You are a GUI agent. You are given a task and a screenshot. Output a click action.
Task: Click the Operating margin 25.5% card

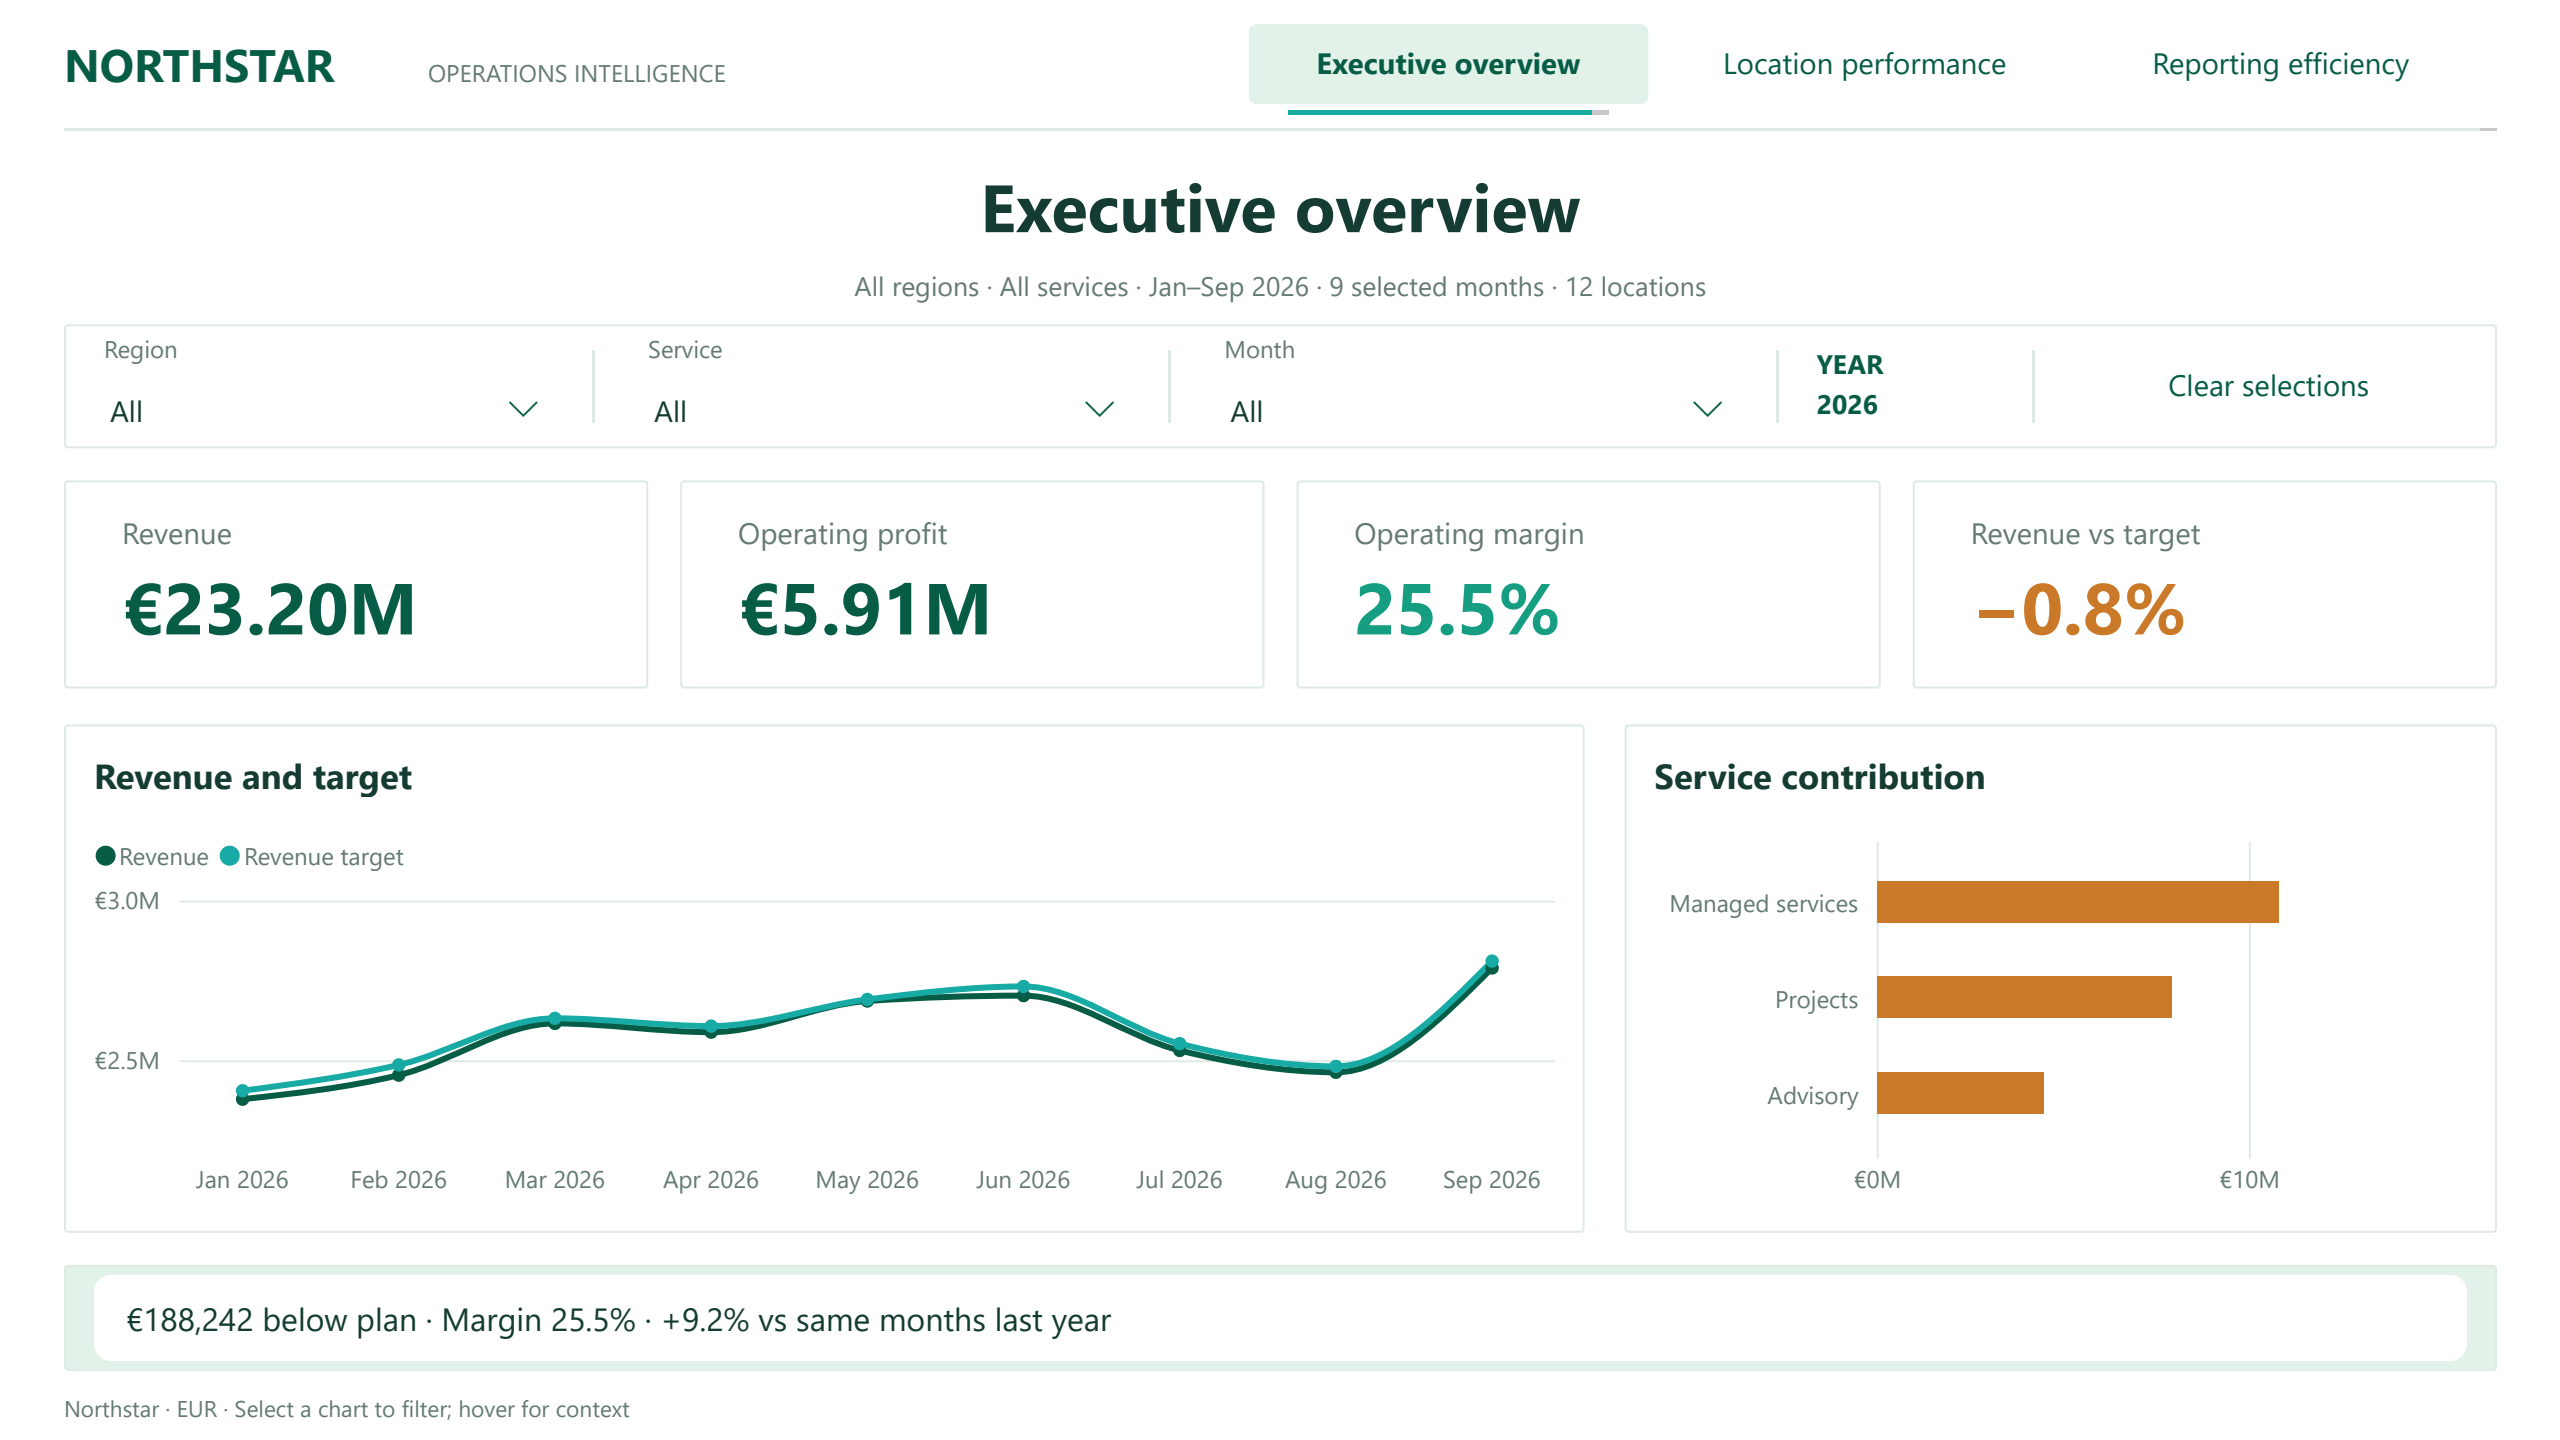[x=1588, y=584]
